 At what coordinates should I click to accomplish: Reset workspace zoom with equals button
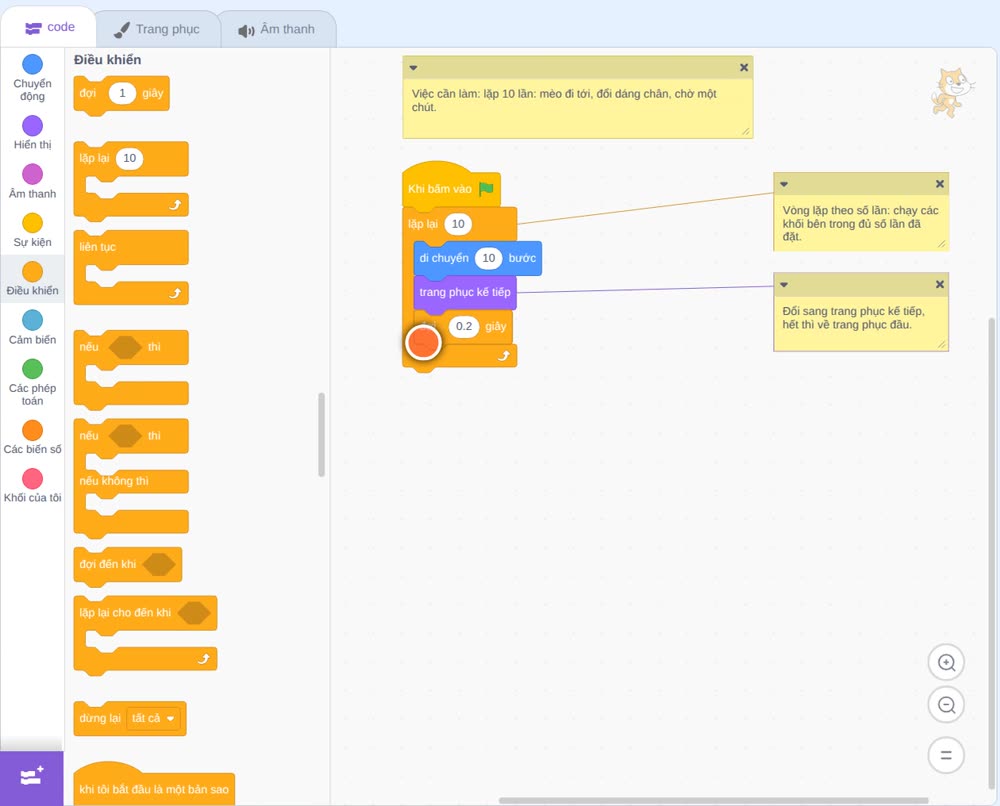pos(946,755)
